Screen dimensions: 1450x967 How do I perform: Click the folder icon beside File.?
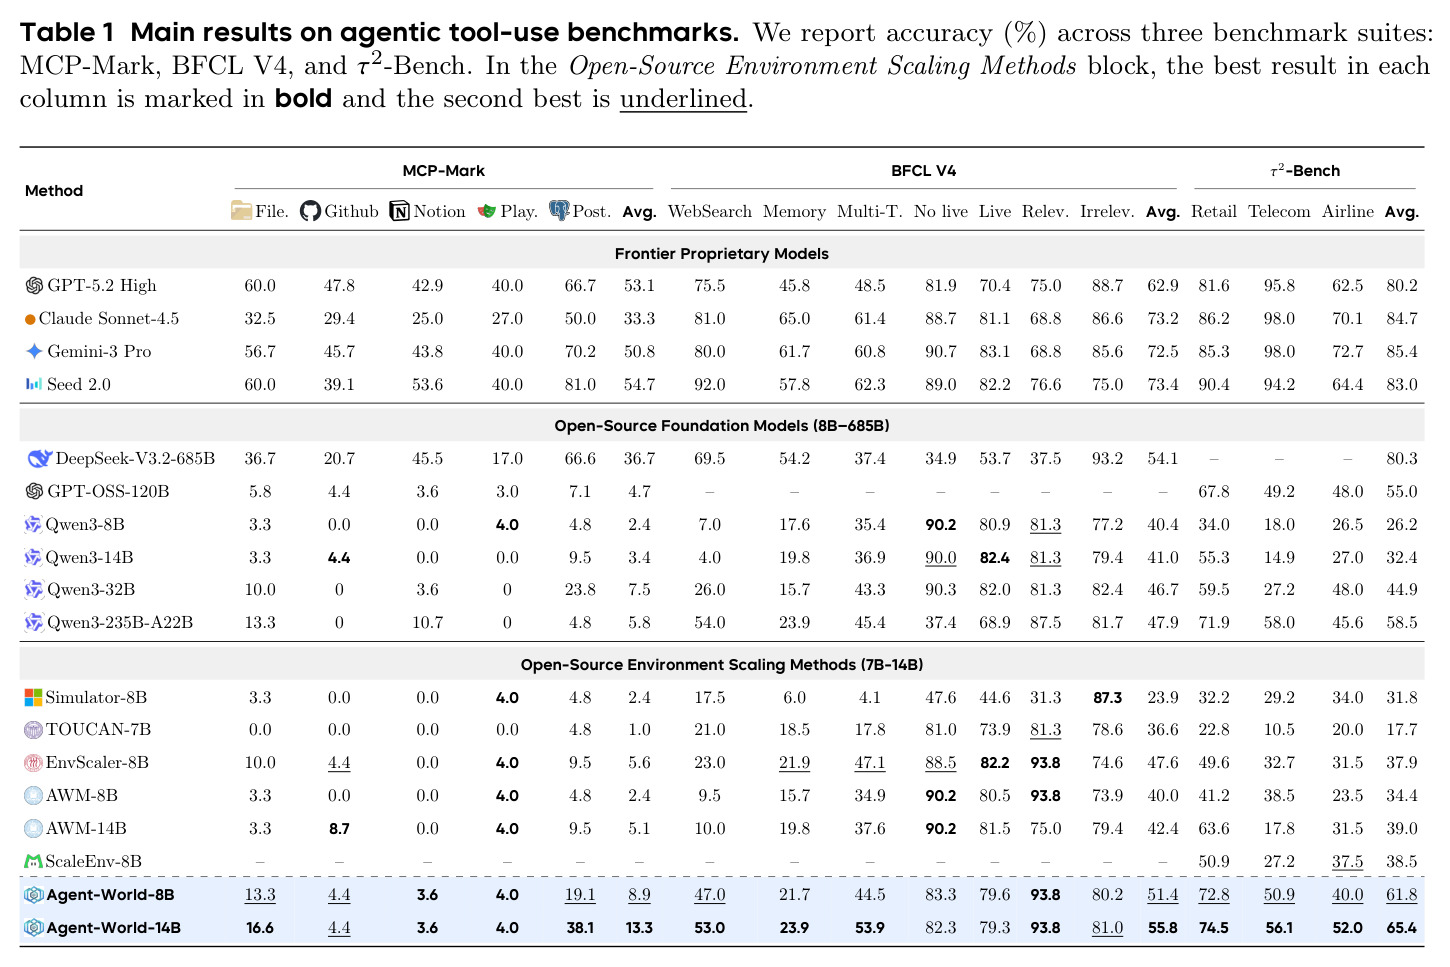pos(241,211)
